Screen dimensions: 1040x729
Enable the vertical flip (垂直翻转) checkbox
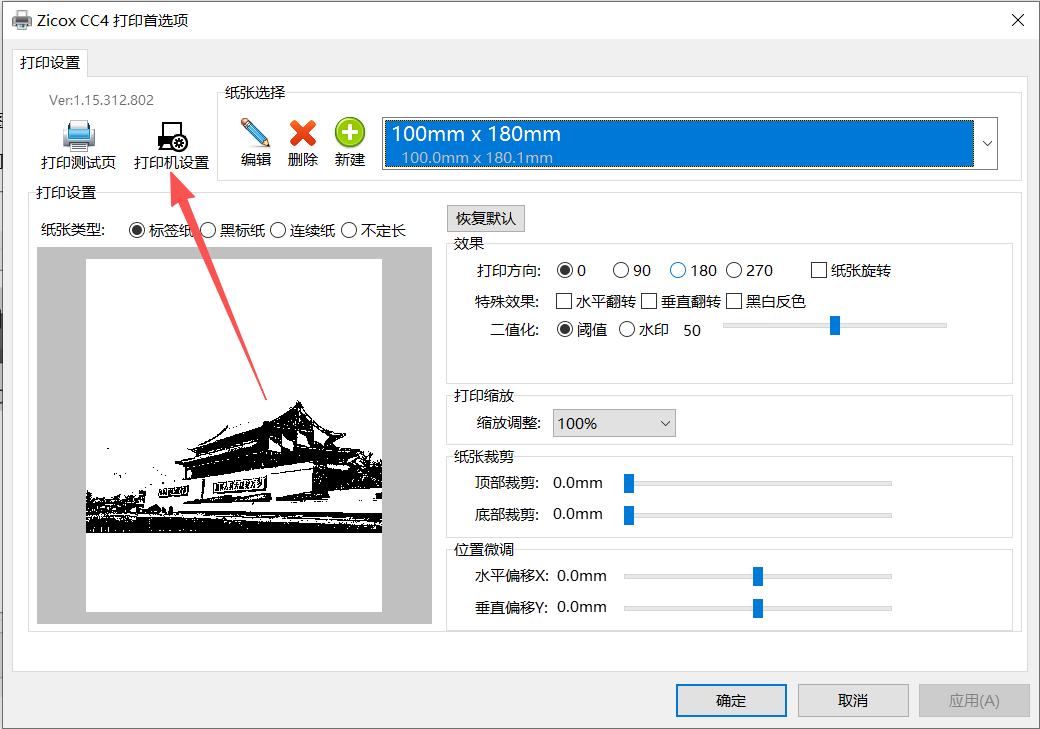pos(649,301)
